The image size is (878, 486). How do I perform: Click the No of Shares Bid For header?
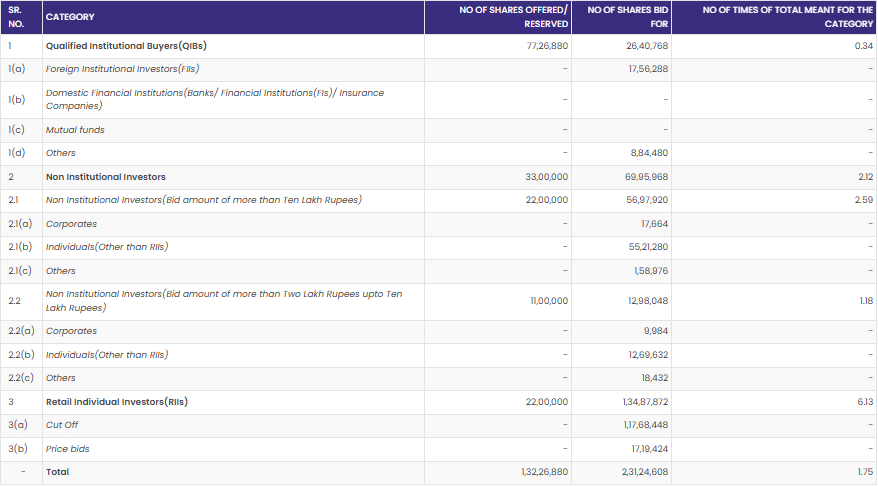coord(627,17)
